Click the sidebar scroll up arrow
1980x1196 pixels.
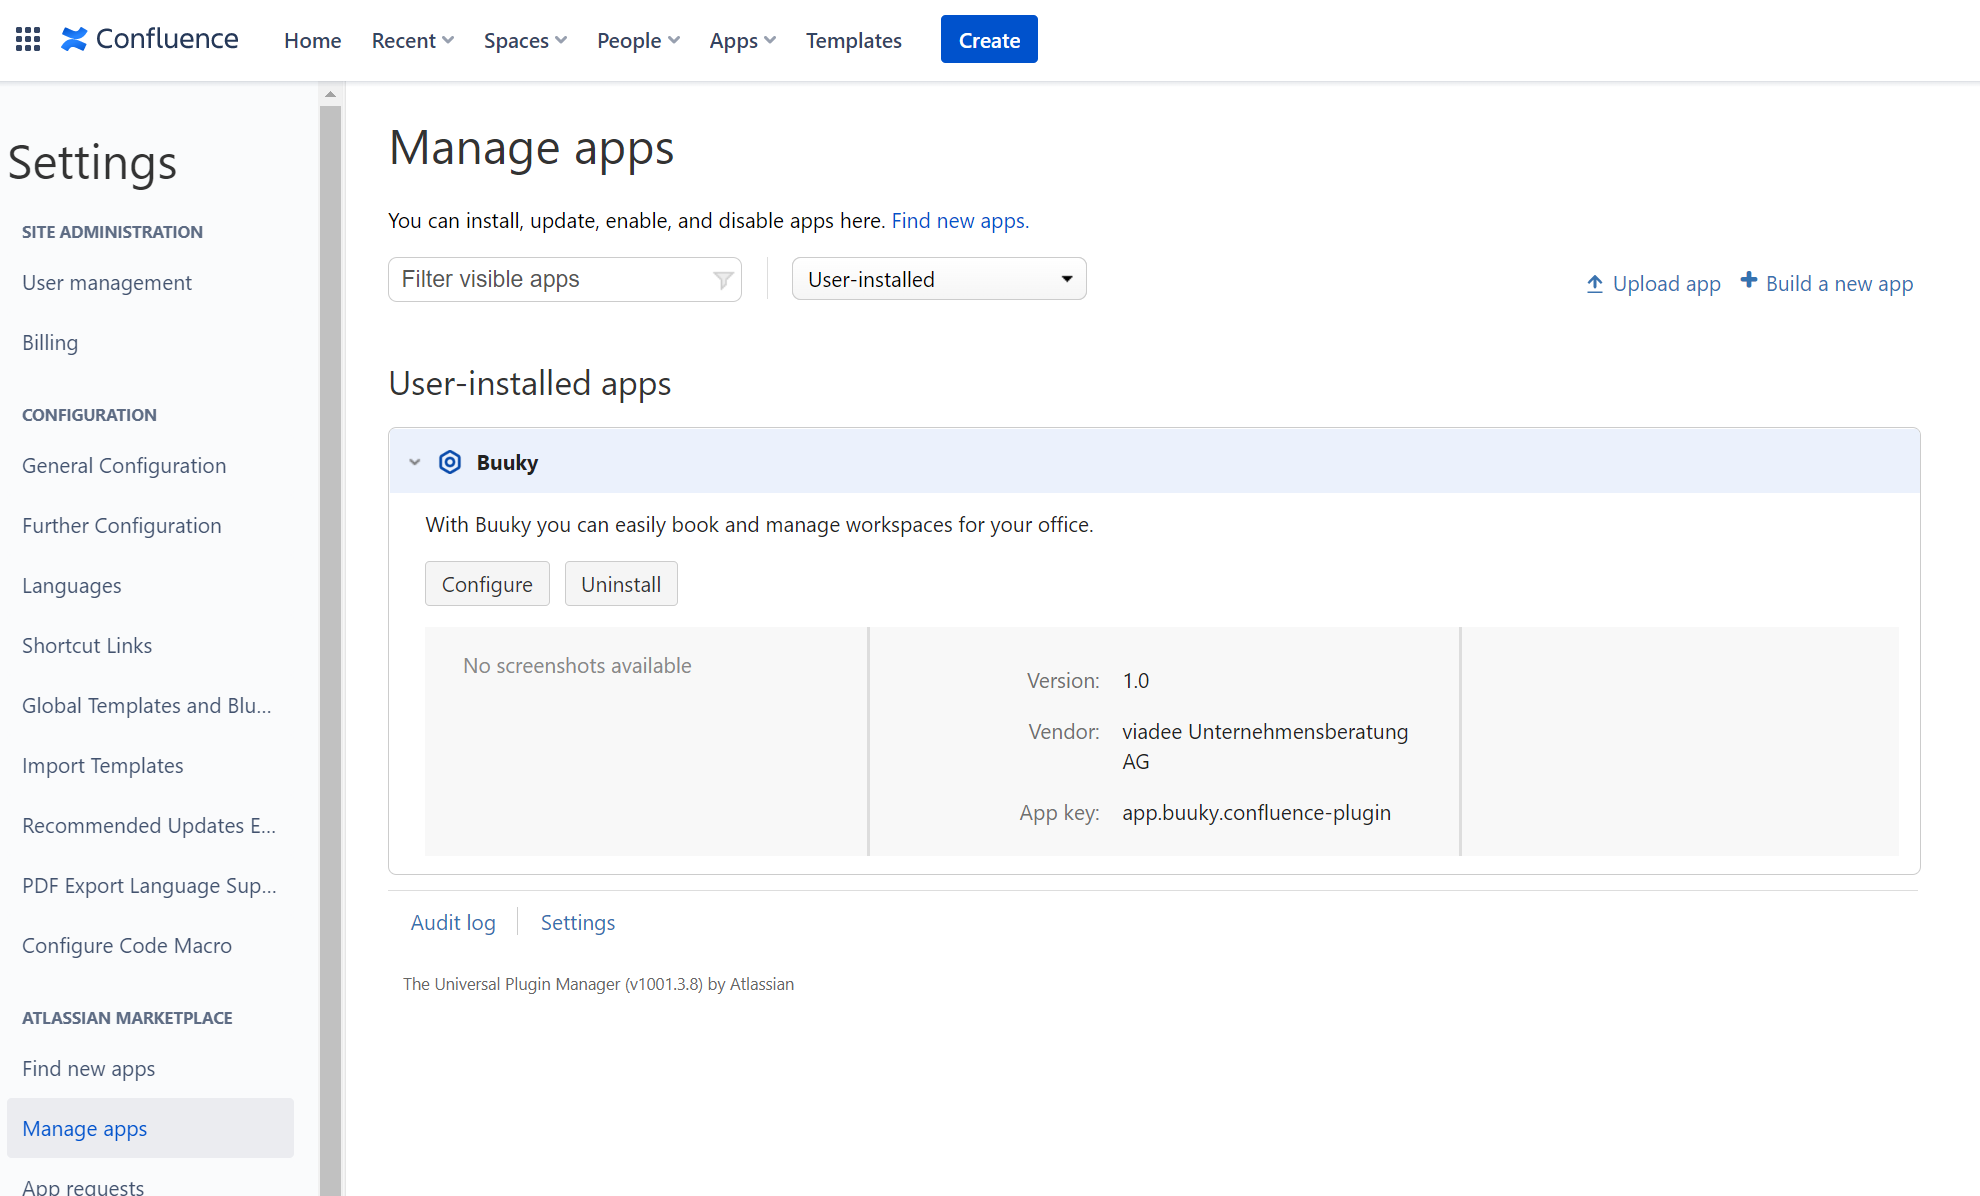(x=330, y=94)
